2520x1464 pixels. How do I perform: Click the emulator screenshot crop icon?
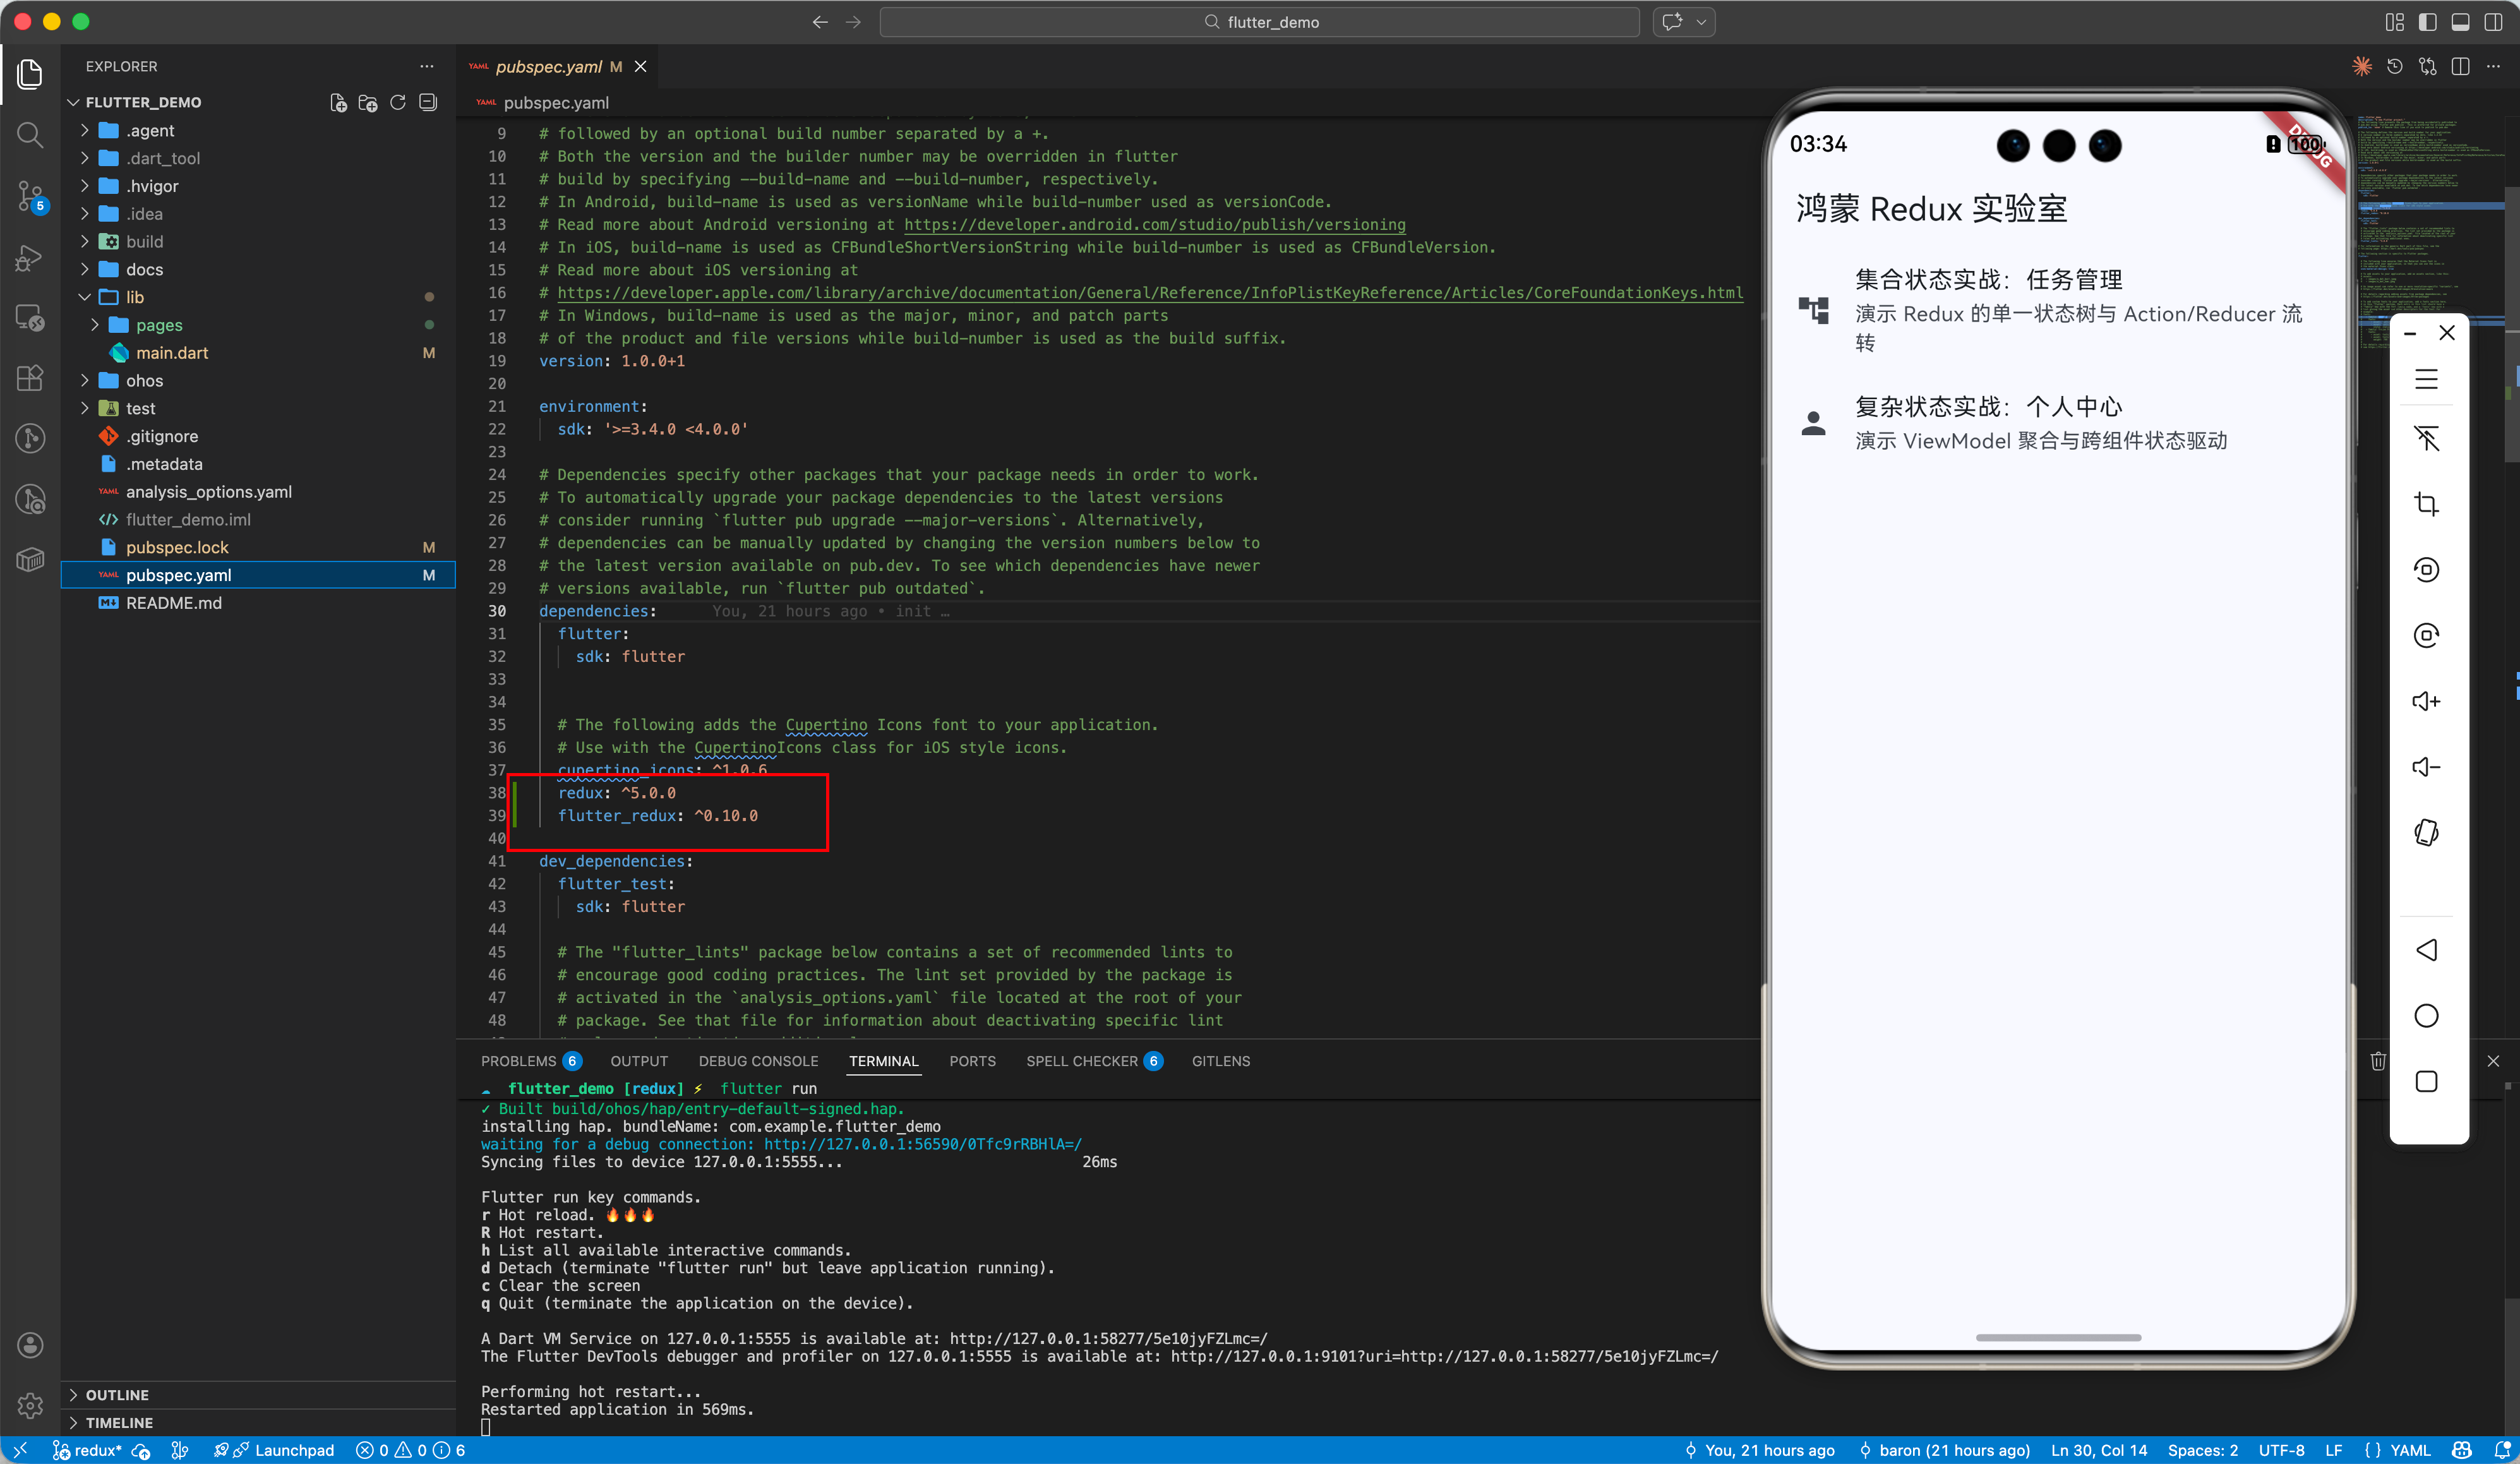tap(2426, 504)
